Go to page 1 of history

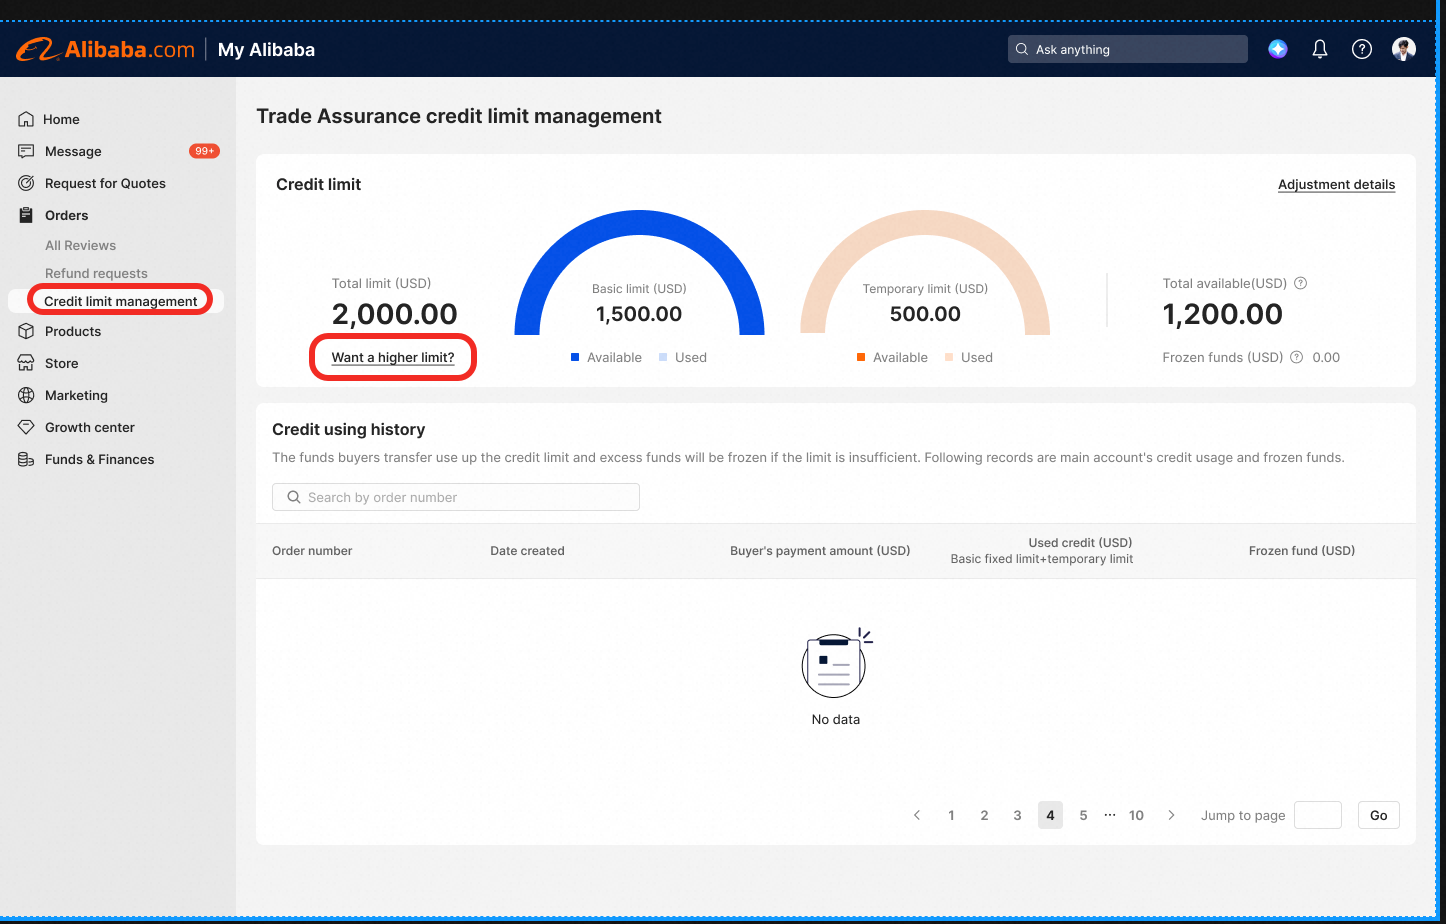click(x=951, y=815)
